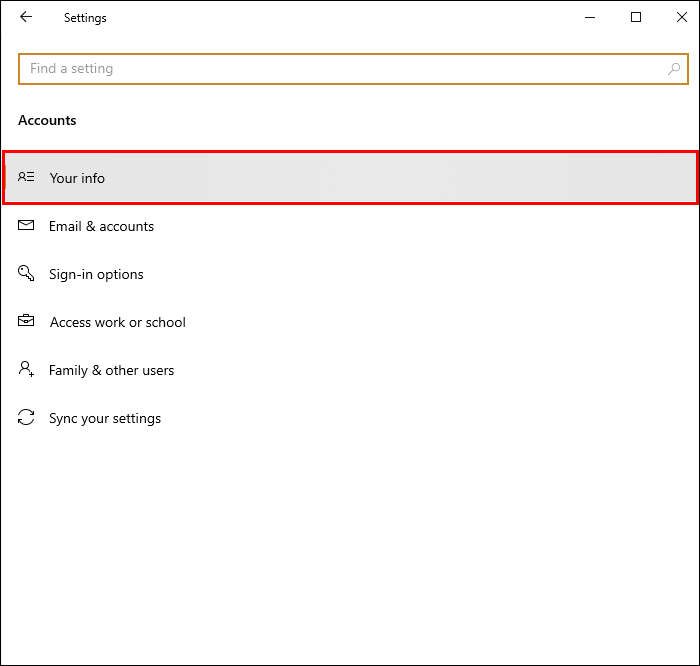Open the Your info menu item
Viewport: 700px width, 666px height.
pos(78,178)
